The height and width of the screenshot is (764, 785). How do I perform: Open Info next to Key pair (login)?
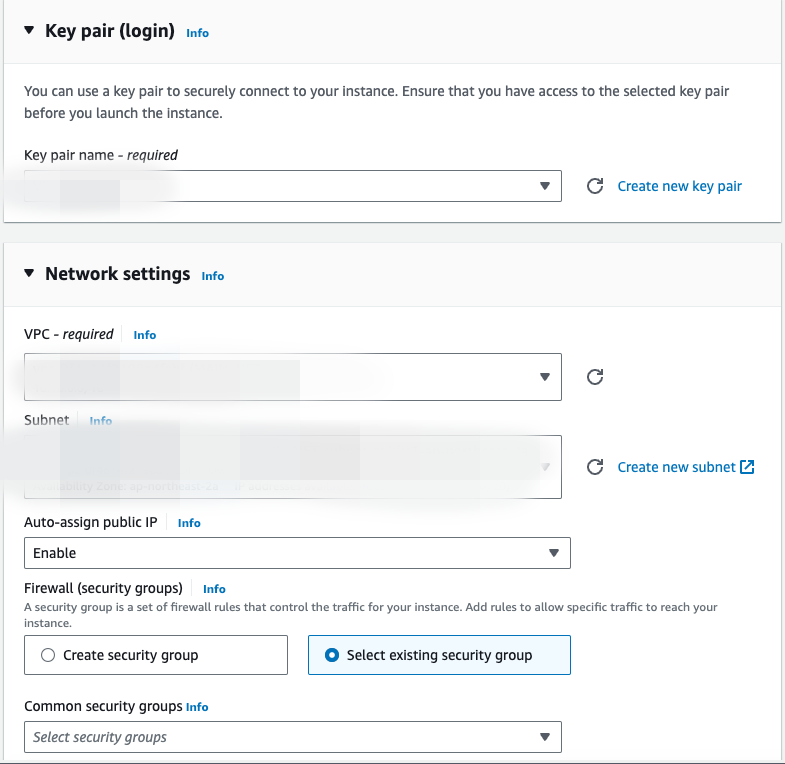[198, 33]
